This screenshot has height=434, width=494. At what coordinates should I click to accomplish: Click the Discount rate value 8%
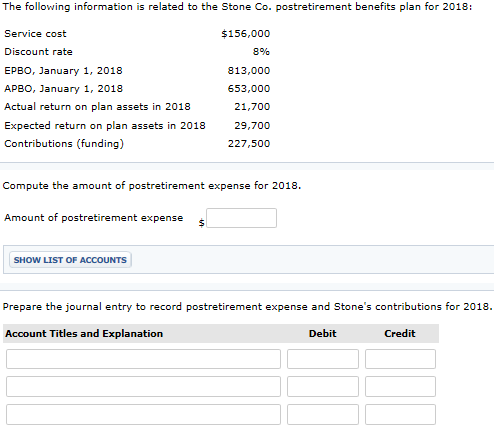[x=261, y=52]
